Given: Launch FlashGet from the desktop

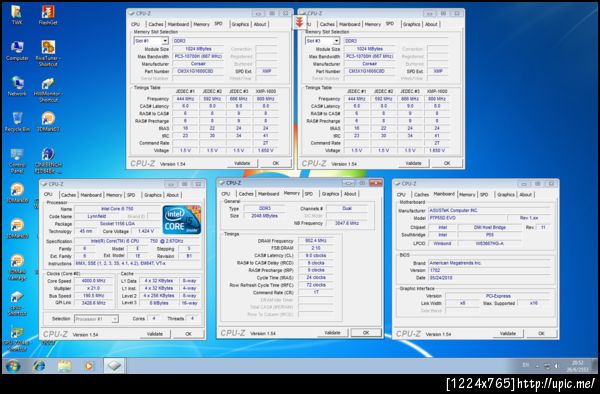Looking at the screenshot, I should click(48, 15).
